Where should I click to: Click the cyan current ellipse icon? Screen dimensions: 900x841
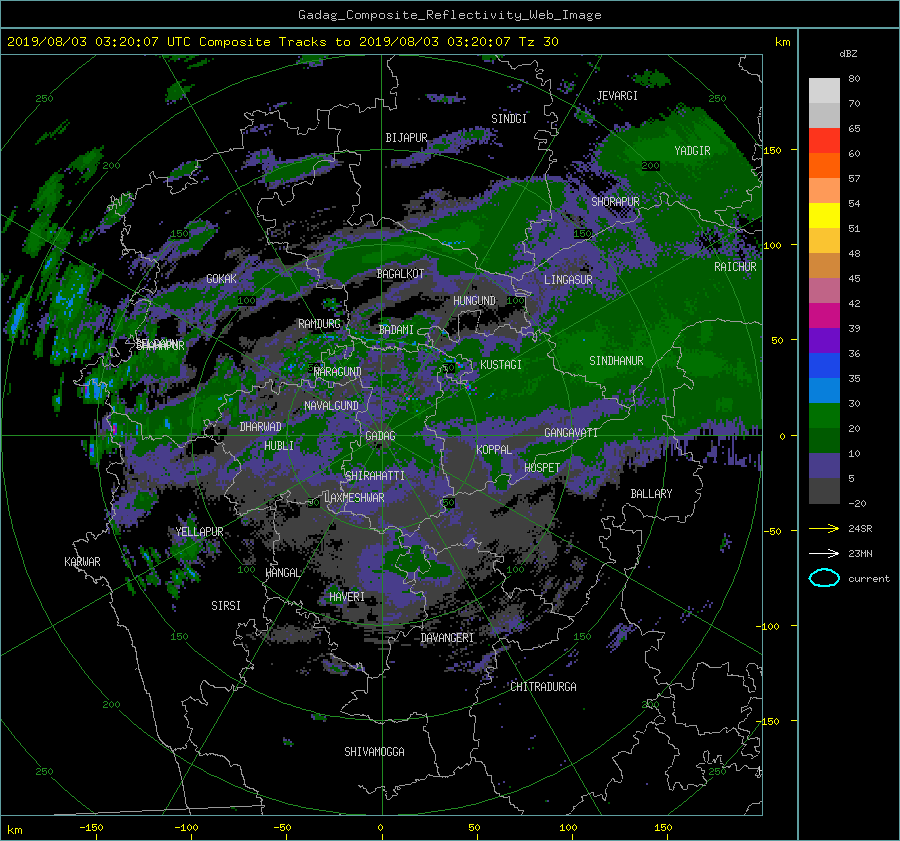pos(824,578)
